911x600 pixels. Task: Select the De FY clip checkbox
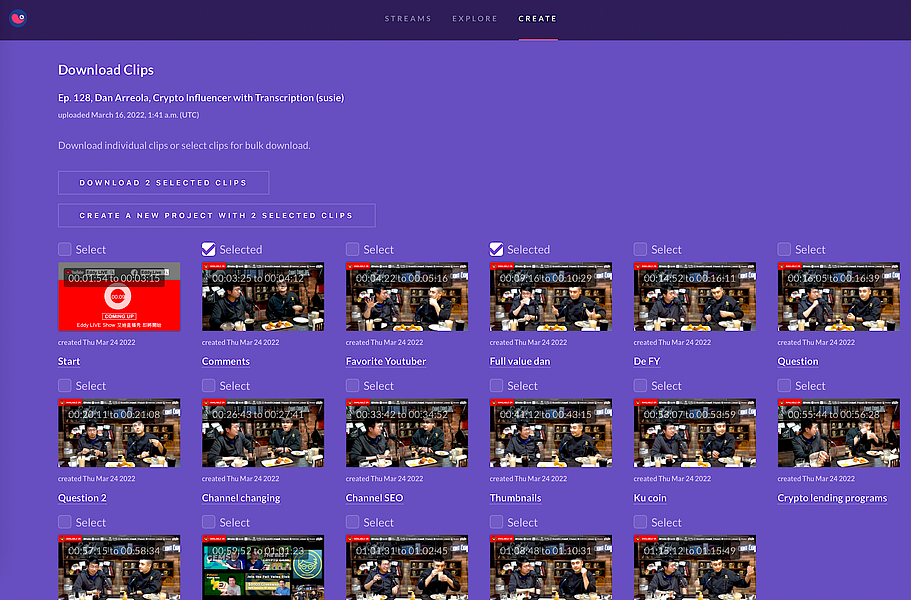click(640, 249)
